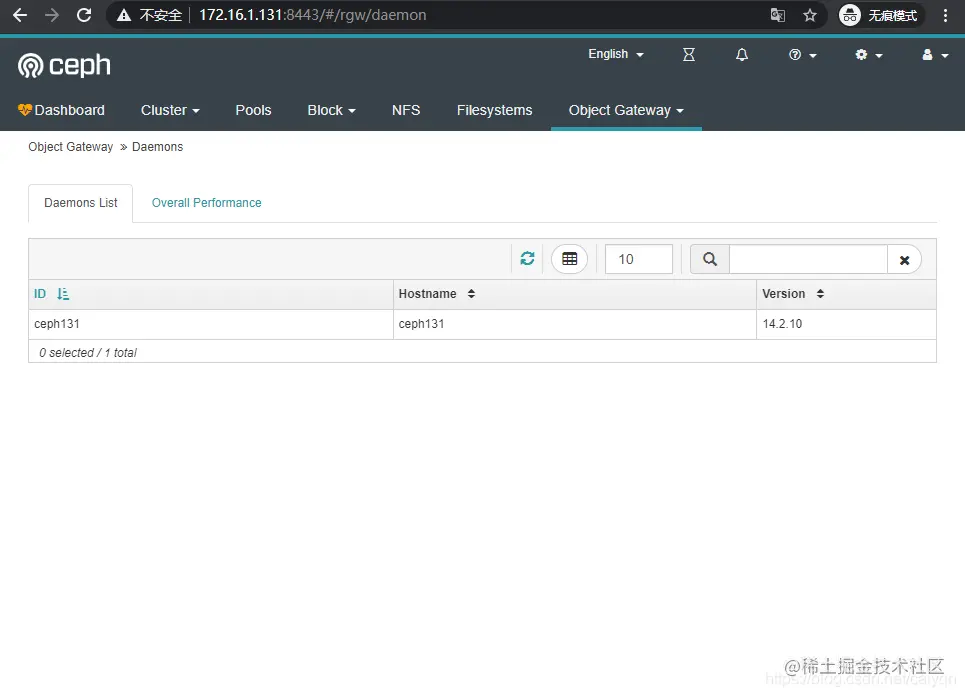
Task: Switch to the Overall Performance tab
Action: point(206,203)
